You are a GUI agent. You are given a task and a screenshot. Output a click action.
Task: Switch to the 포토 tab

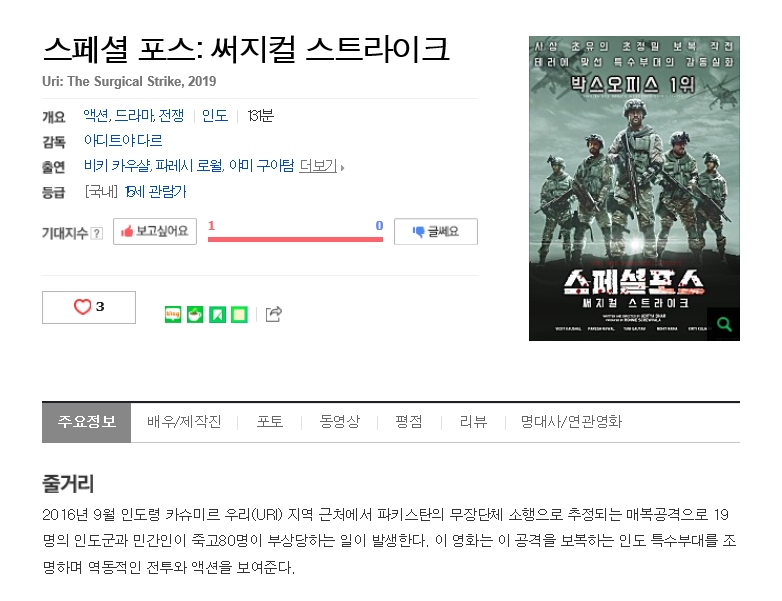270,422
